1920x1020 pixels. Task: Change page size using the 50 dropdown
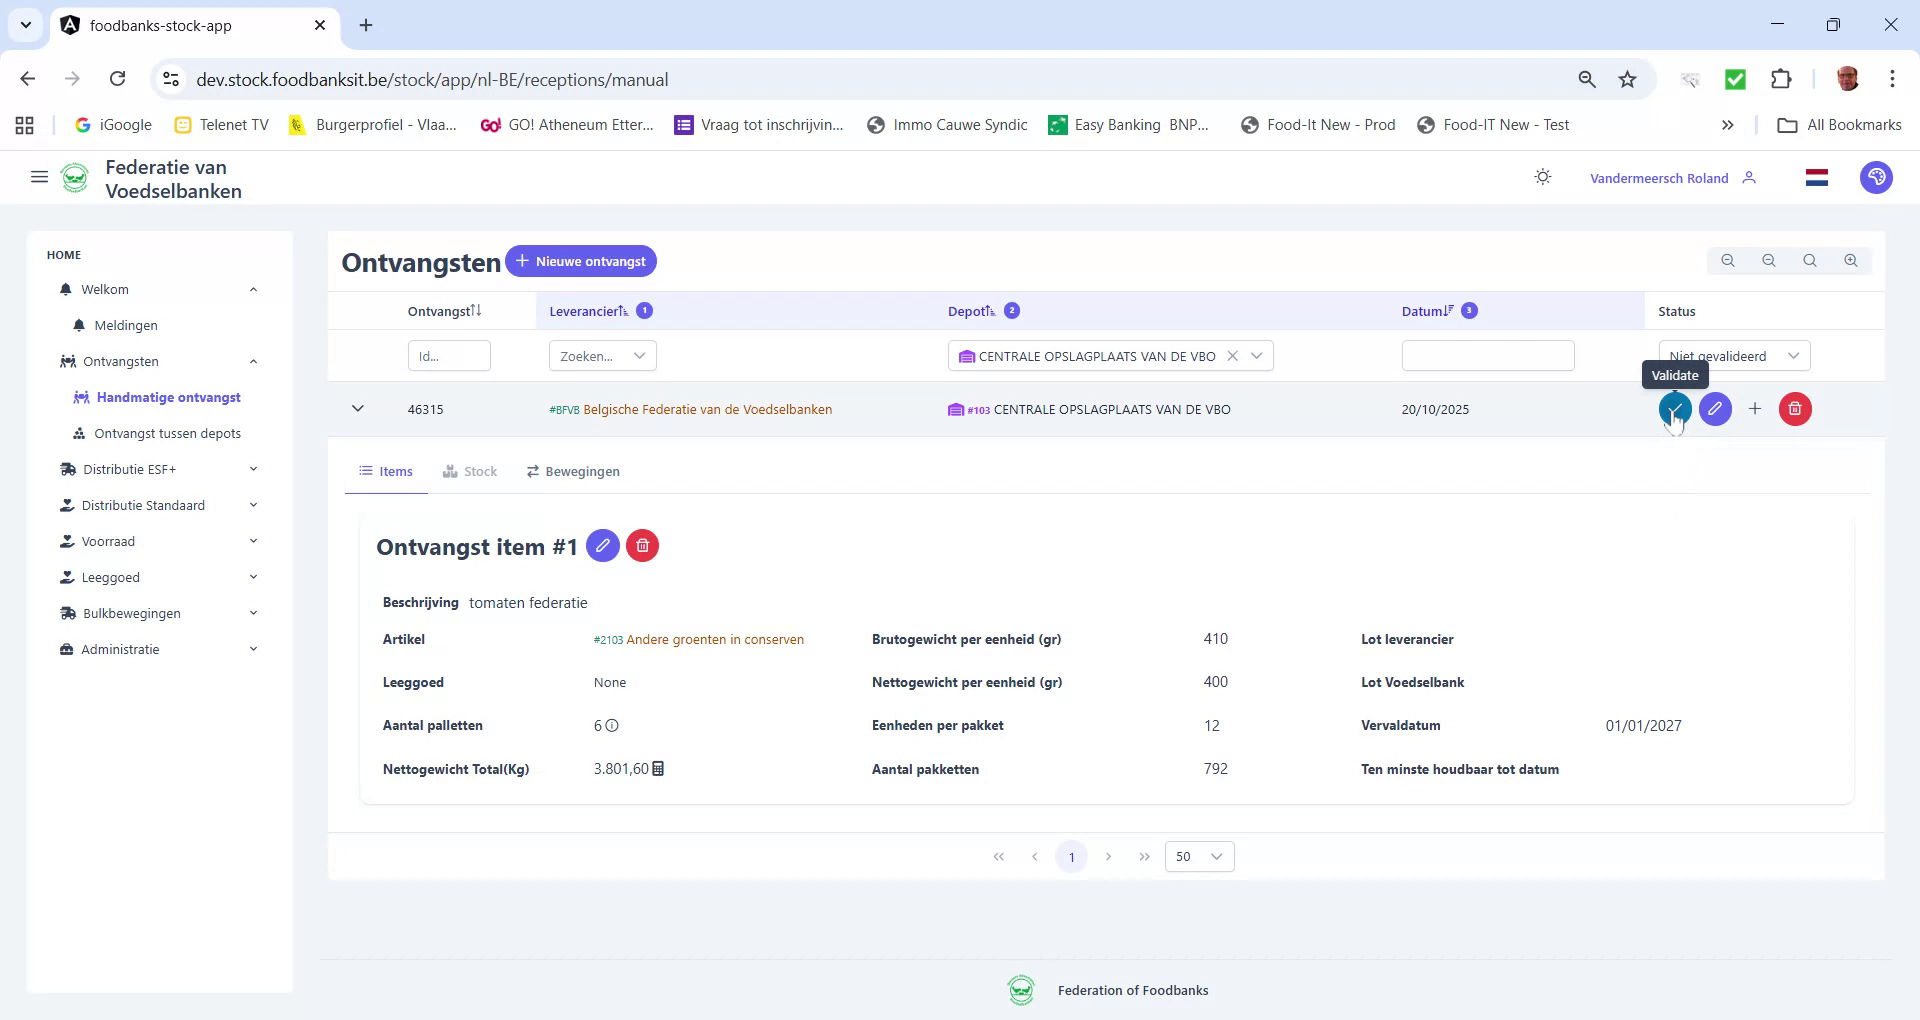1198,857
